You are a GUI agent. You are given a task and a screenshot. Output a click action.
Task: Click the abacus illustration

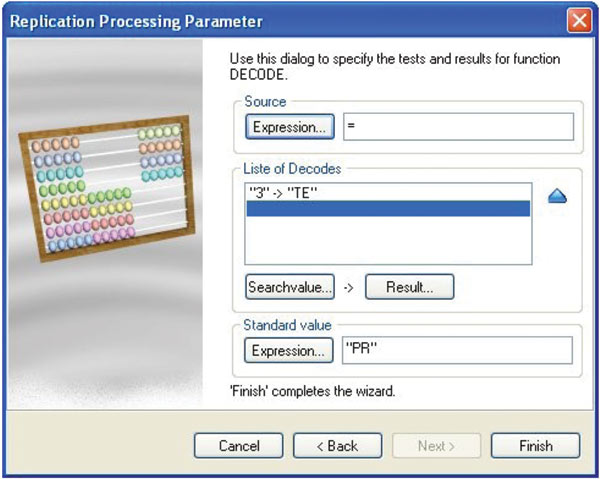[x=107, y=188]
